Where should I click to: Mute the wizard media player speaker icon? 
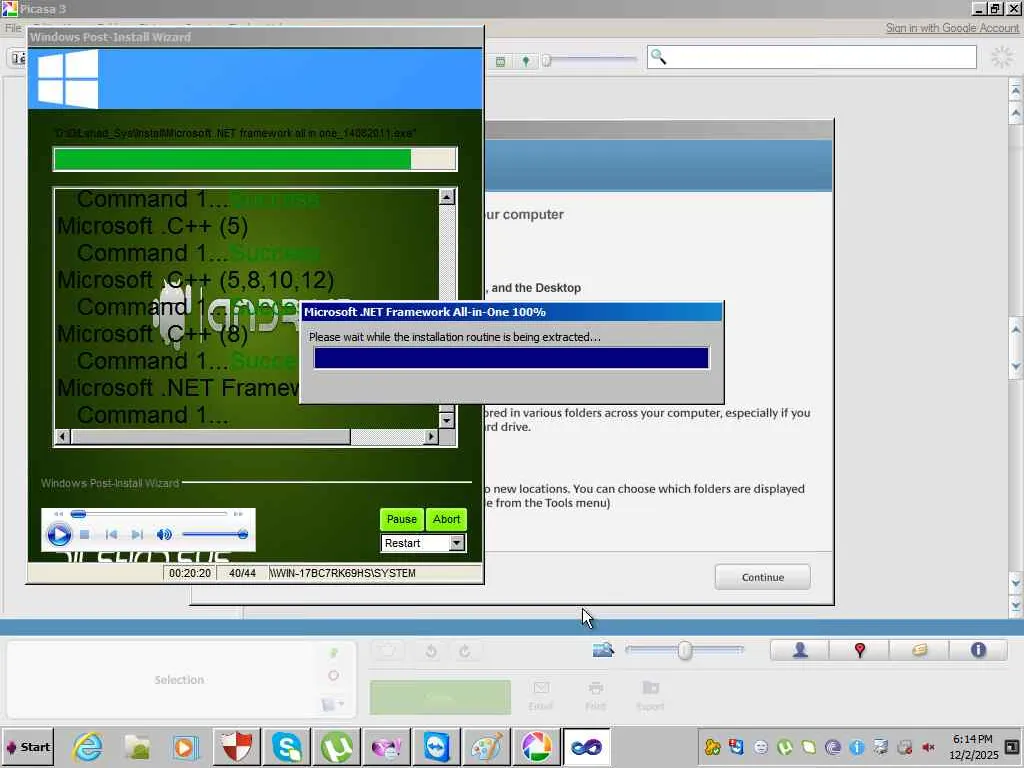pos(164,535)
